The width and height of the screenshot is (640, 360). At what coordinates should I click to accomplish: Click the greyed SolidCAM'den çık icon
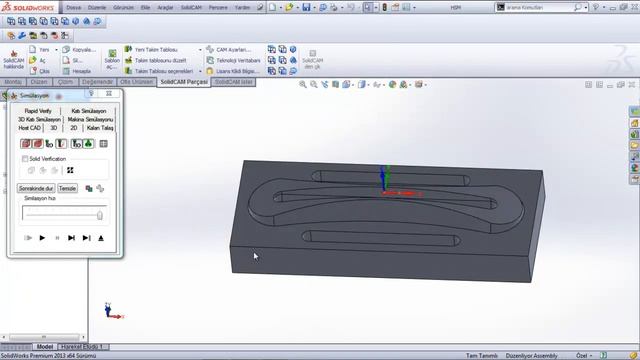click(x=313, y=53)
